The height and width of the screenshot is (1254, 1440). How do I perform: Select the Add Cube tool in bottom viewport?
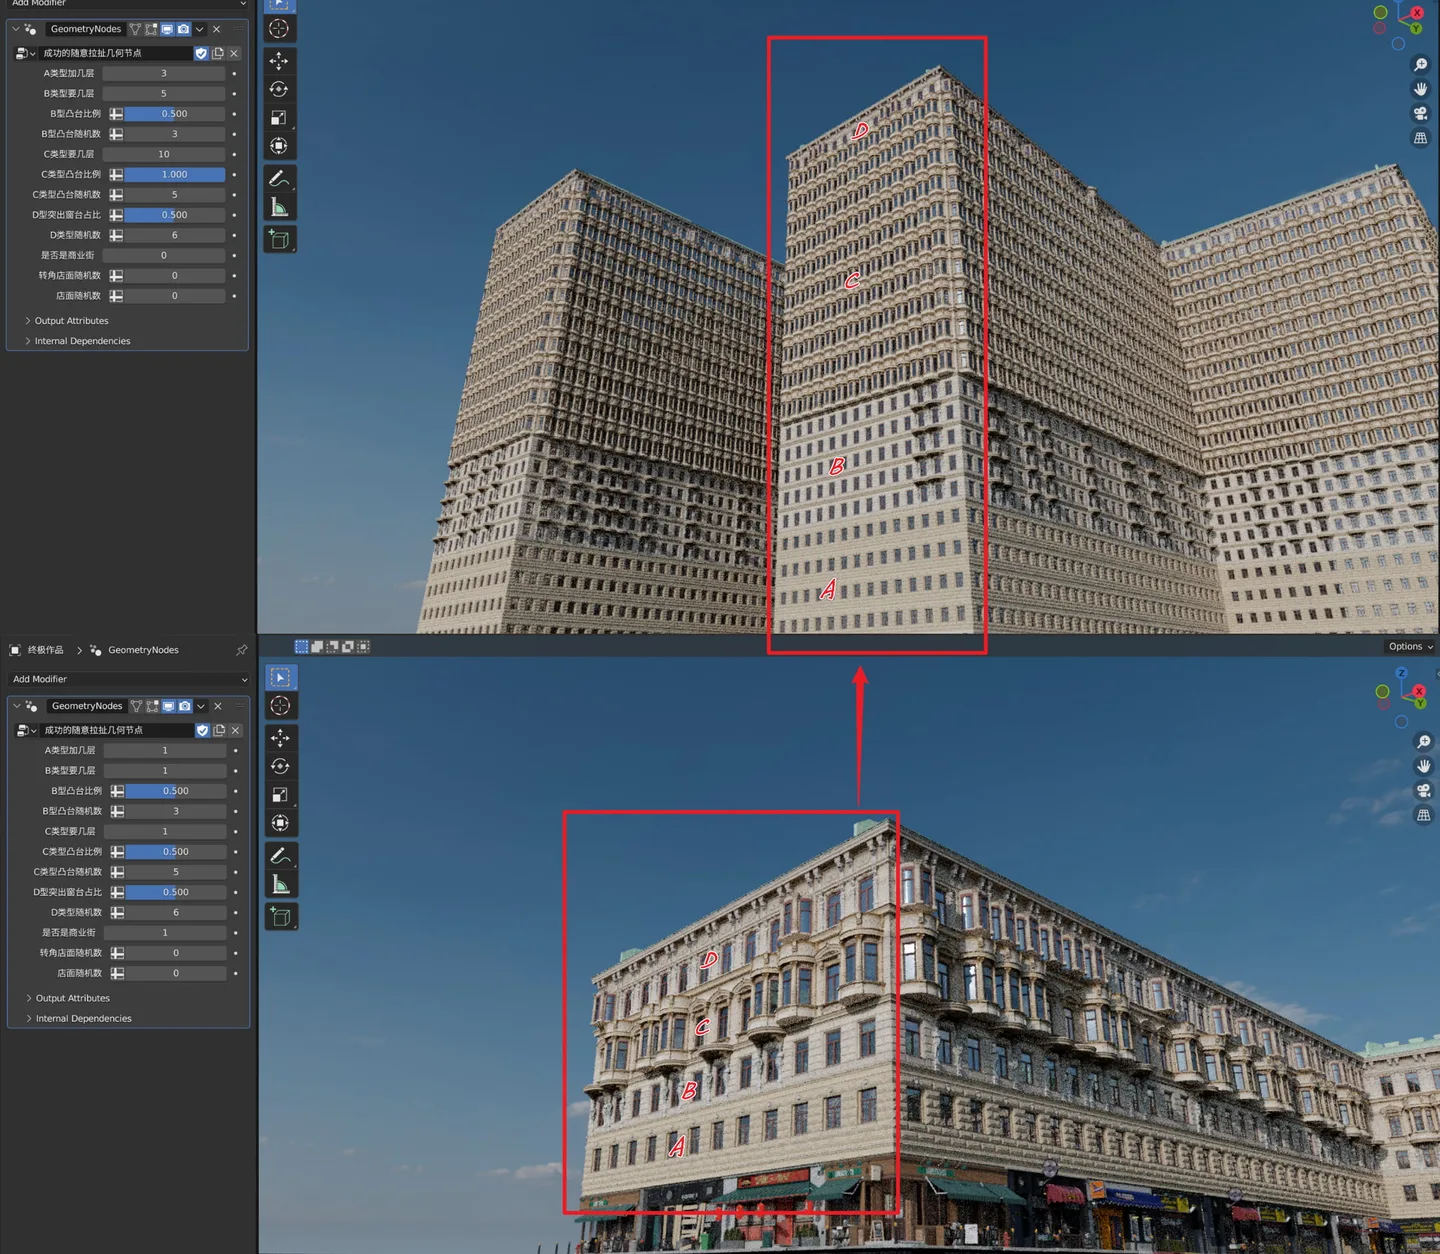click(x=280, y=916)
